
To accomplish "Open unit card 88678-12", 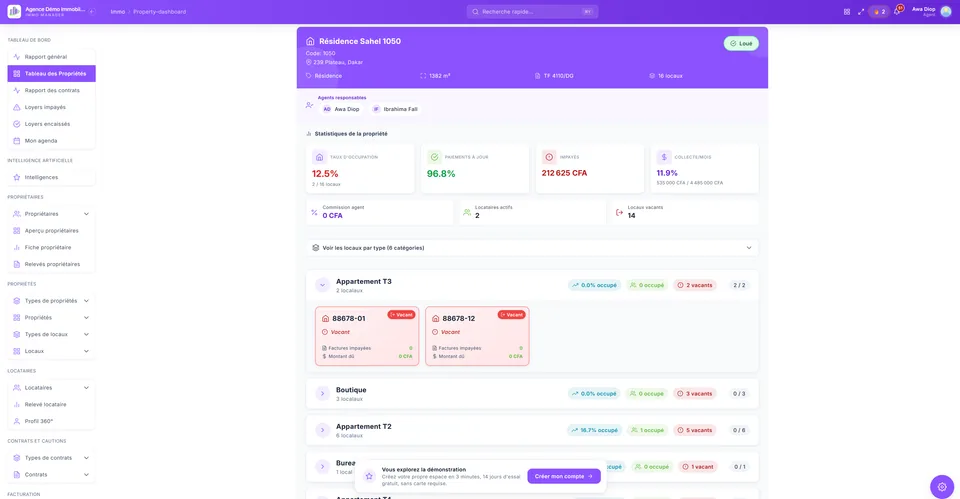I will (477, 336).
